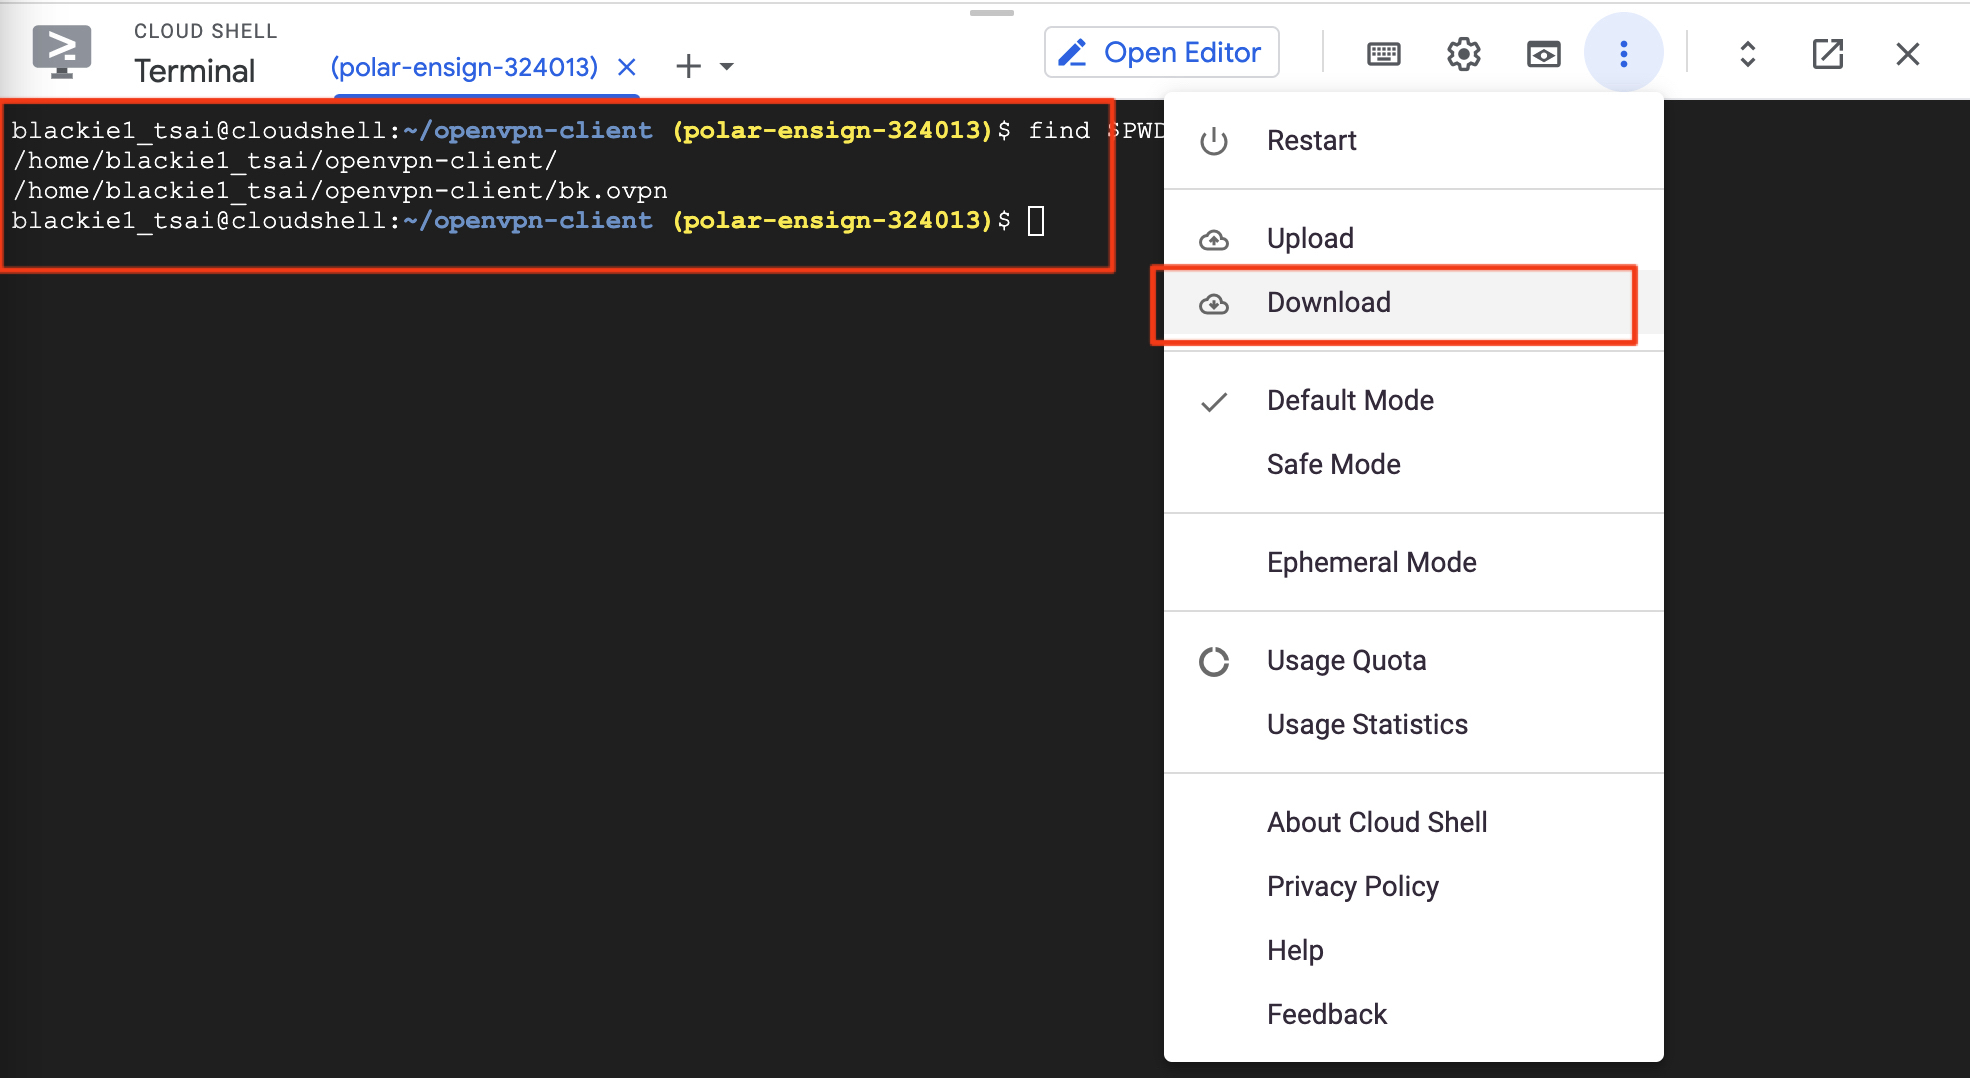This screenshot has width=1970, height=1078.
Task: Click the web preview icon
Action: pyautogui.click(x=1543, y=54)
